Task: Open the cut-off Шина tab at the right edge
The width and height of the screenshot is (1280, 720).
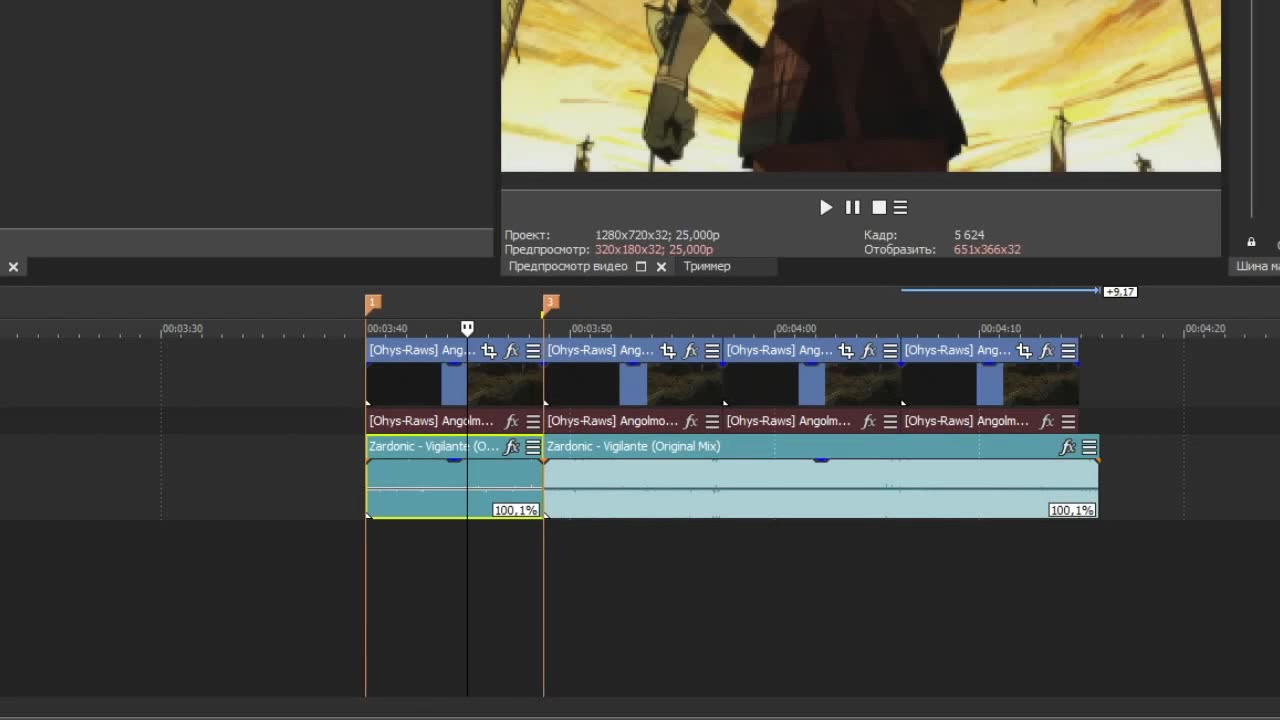Action: [x=1257, y=266]
